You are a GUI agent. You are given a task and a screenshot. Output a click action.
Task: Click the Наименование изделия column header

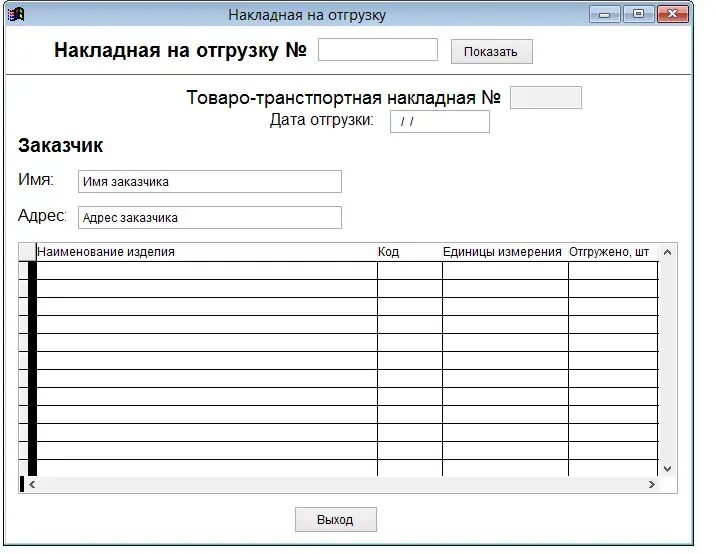pyautogui.click(x=207, y=252)
